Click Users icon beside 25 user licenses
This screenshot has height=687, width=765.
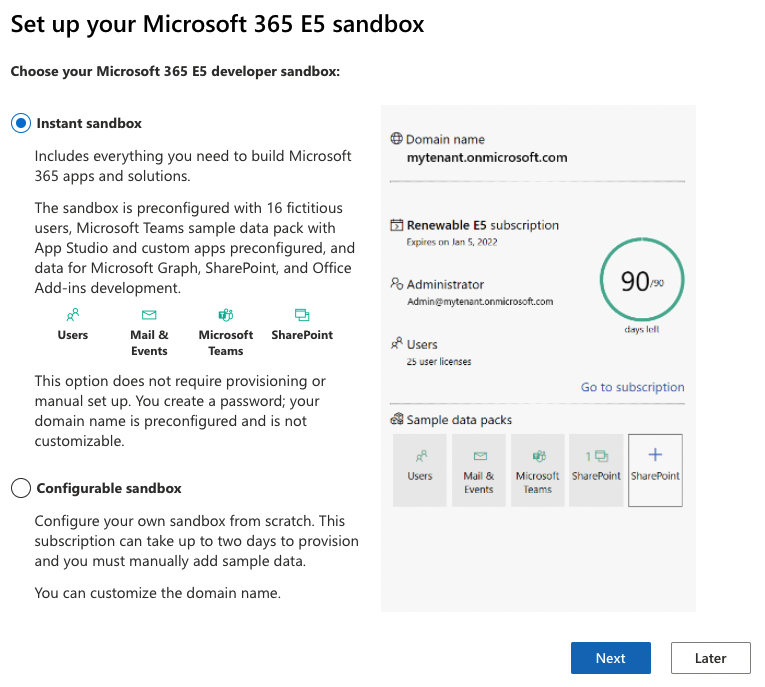[x=396, y=344]
